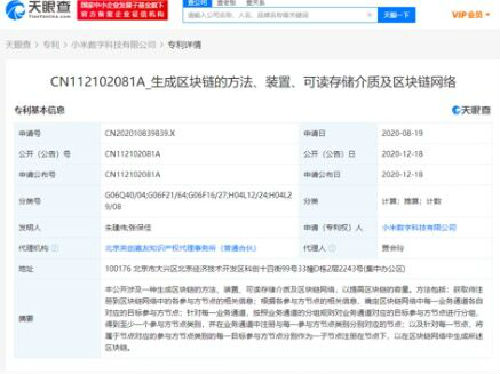Screen dimensions: 500x374
Task: Click the help icon next to 代理人
Action: (332, 248)
